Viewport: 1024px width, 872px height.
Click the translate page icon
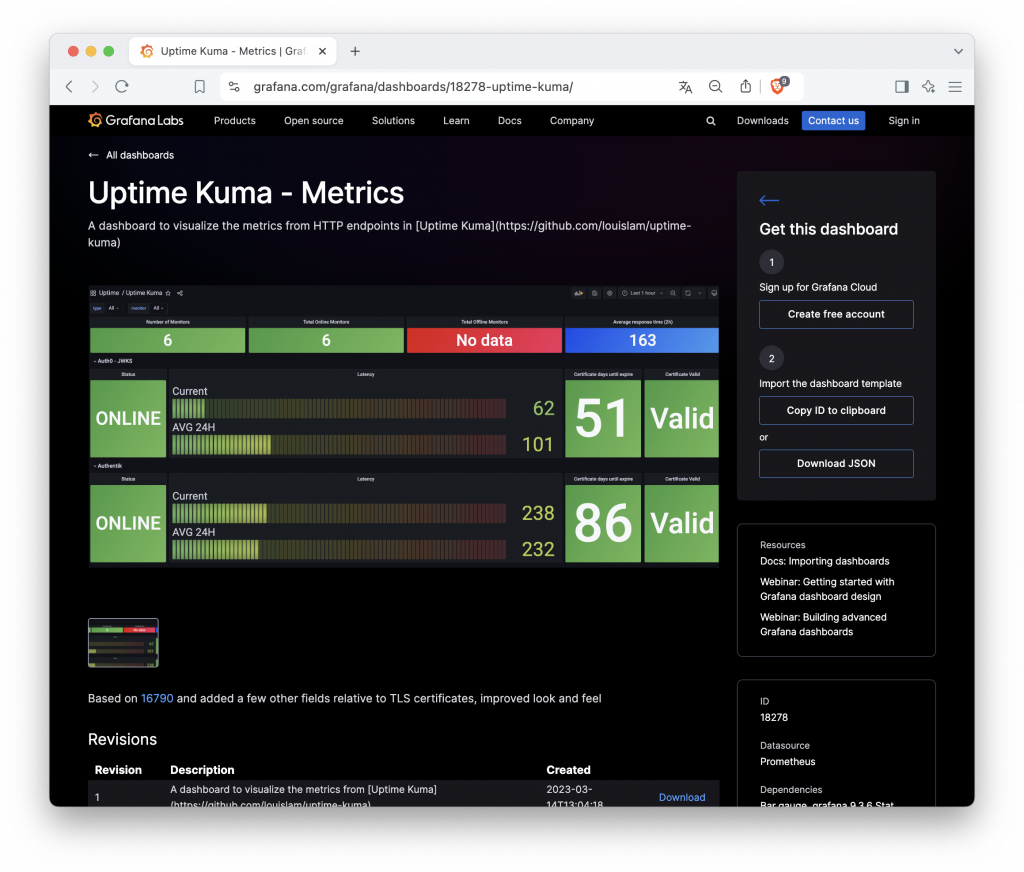(x=685, y=86)
